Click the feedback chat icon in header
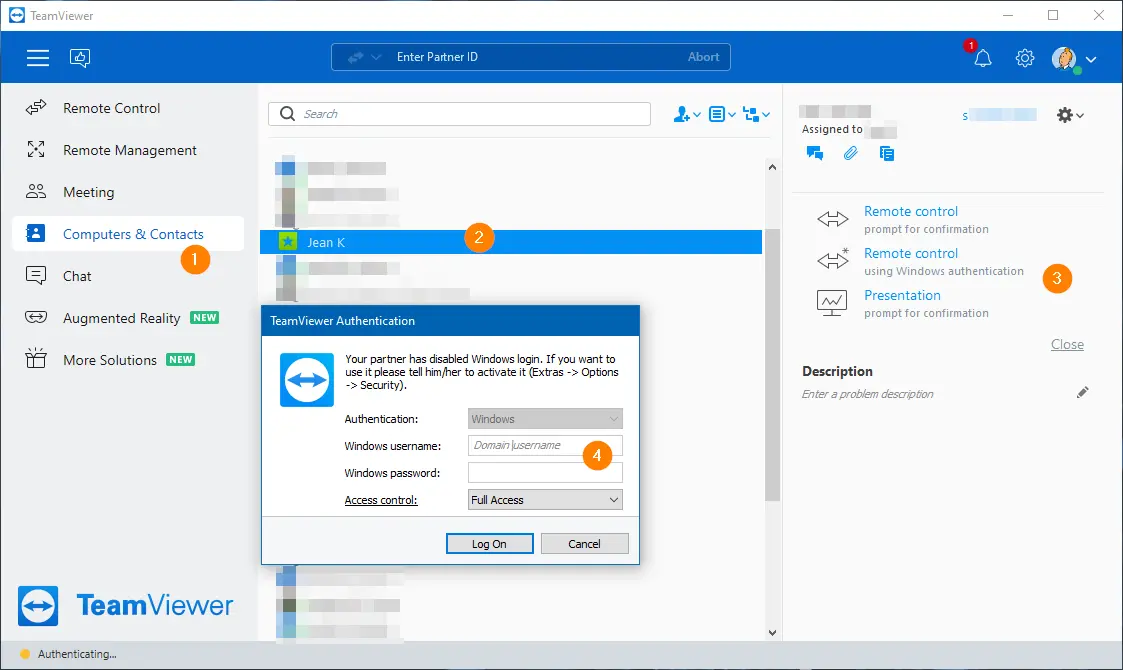Image resolution: width=1123 pixels, height=670 pixels. pos(79,57)
